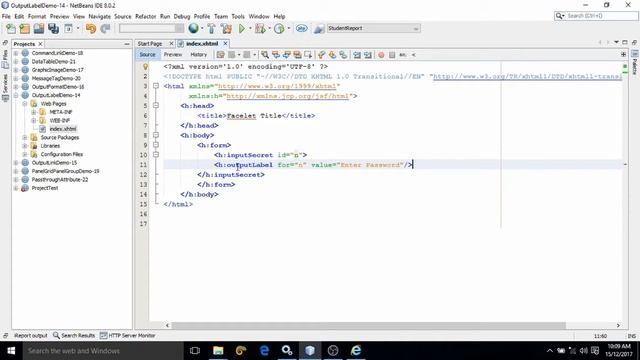Screen dimensions: 640x360
Task: Open the Refactor menu
Action: coord(145,16)
